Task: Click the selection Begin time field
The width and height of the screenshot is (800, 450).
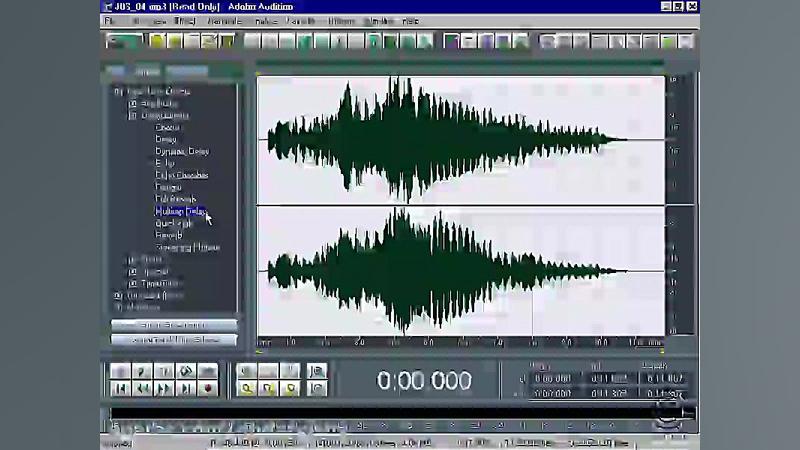Action: click(553, 379)
